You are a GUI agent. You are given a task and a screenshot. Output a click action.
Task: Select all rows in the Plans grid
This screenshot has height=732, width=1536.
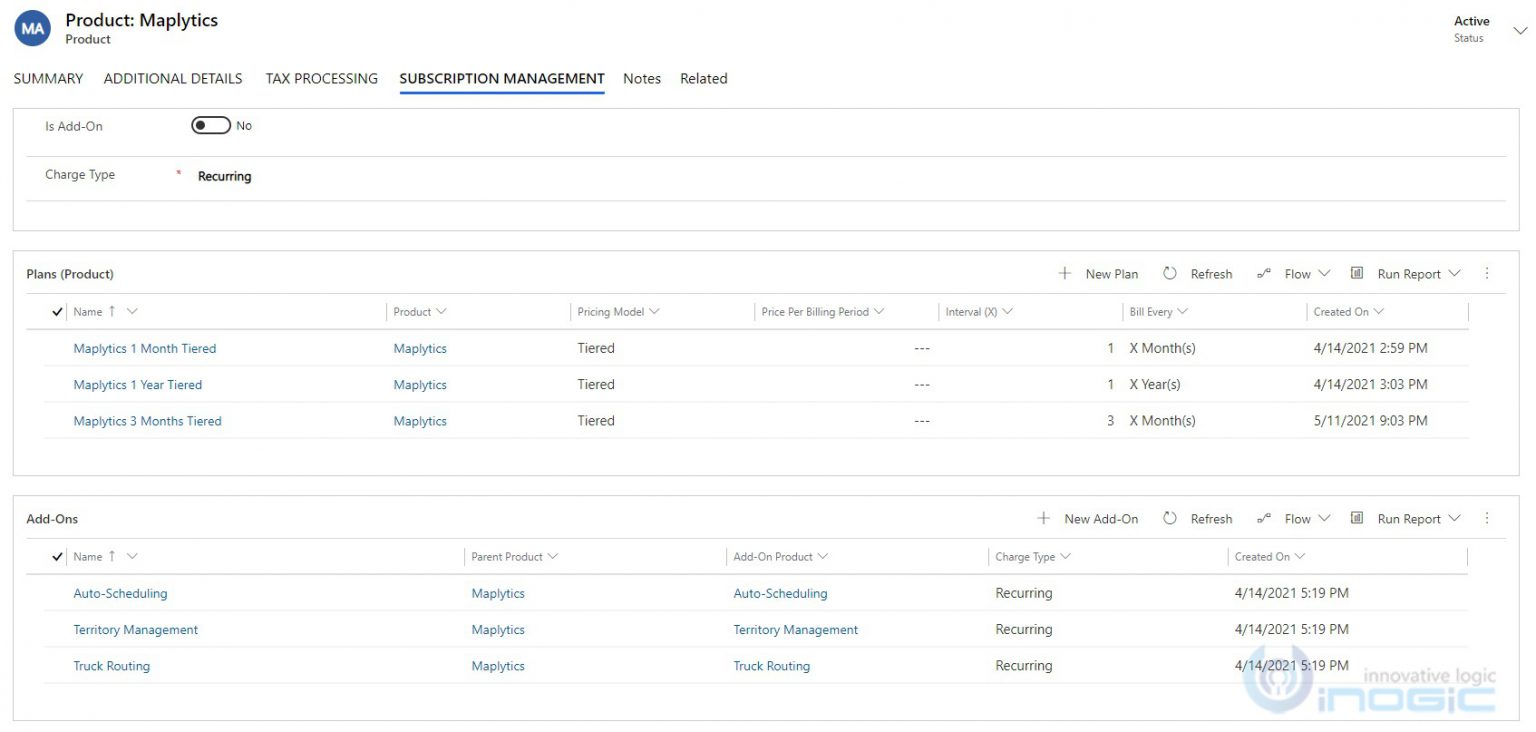pyautogui.click(x=57, y=311)
